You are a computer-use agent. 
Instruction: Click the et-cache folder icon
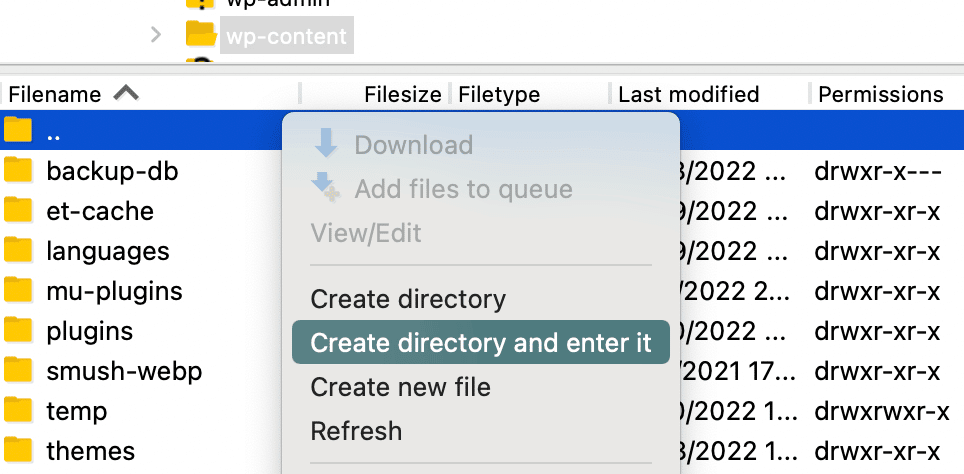(x=18, y=211)
